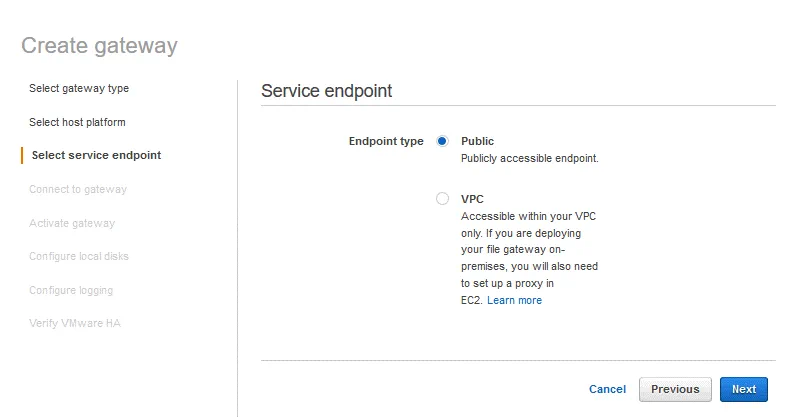Go to Configure local disks step
The width and height of the screenshot is (786, 417).
79,256
